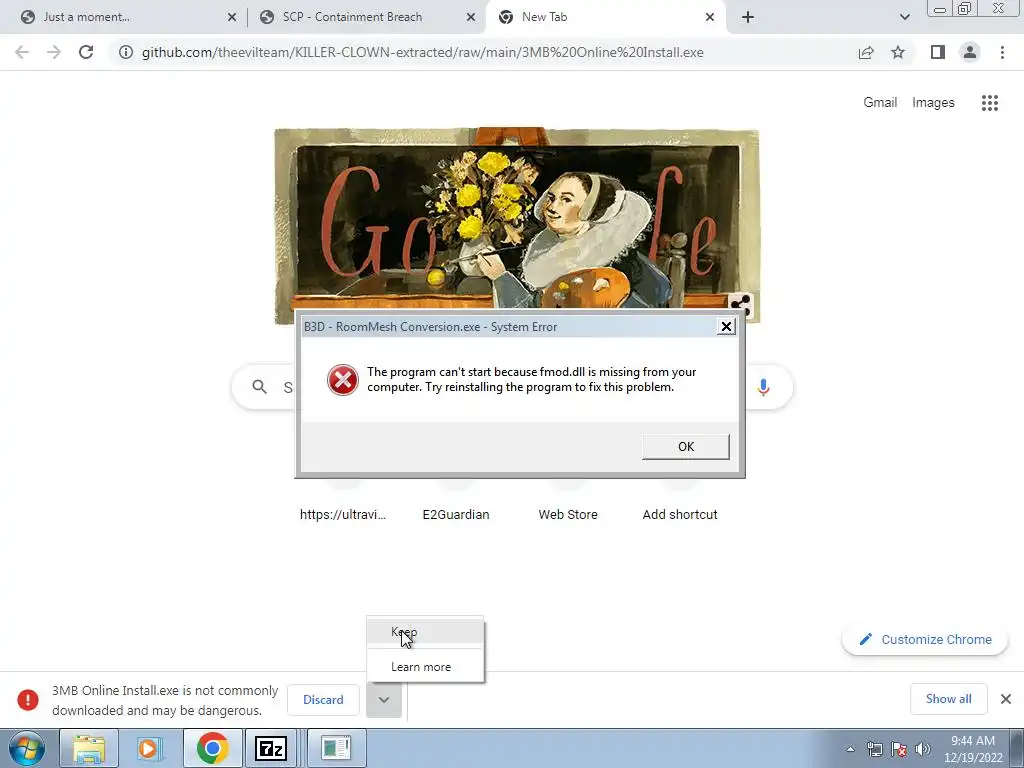Go back with the browser back arrow
Viewport: 1024px width, 768px height.
pyautogui.click(x=22, y=52)
